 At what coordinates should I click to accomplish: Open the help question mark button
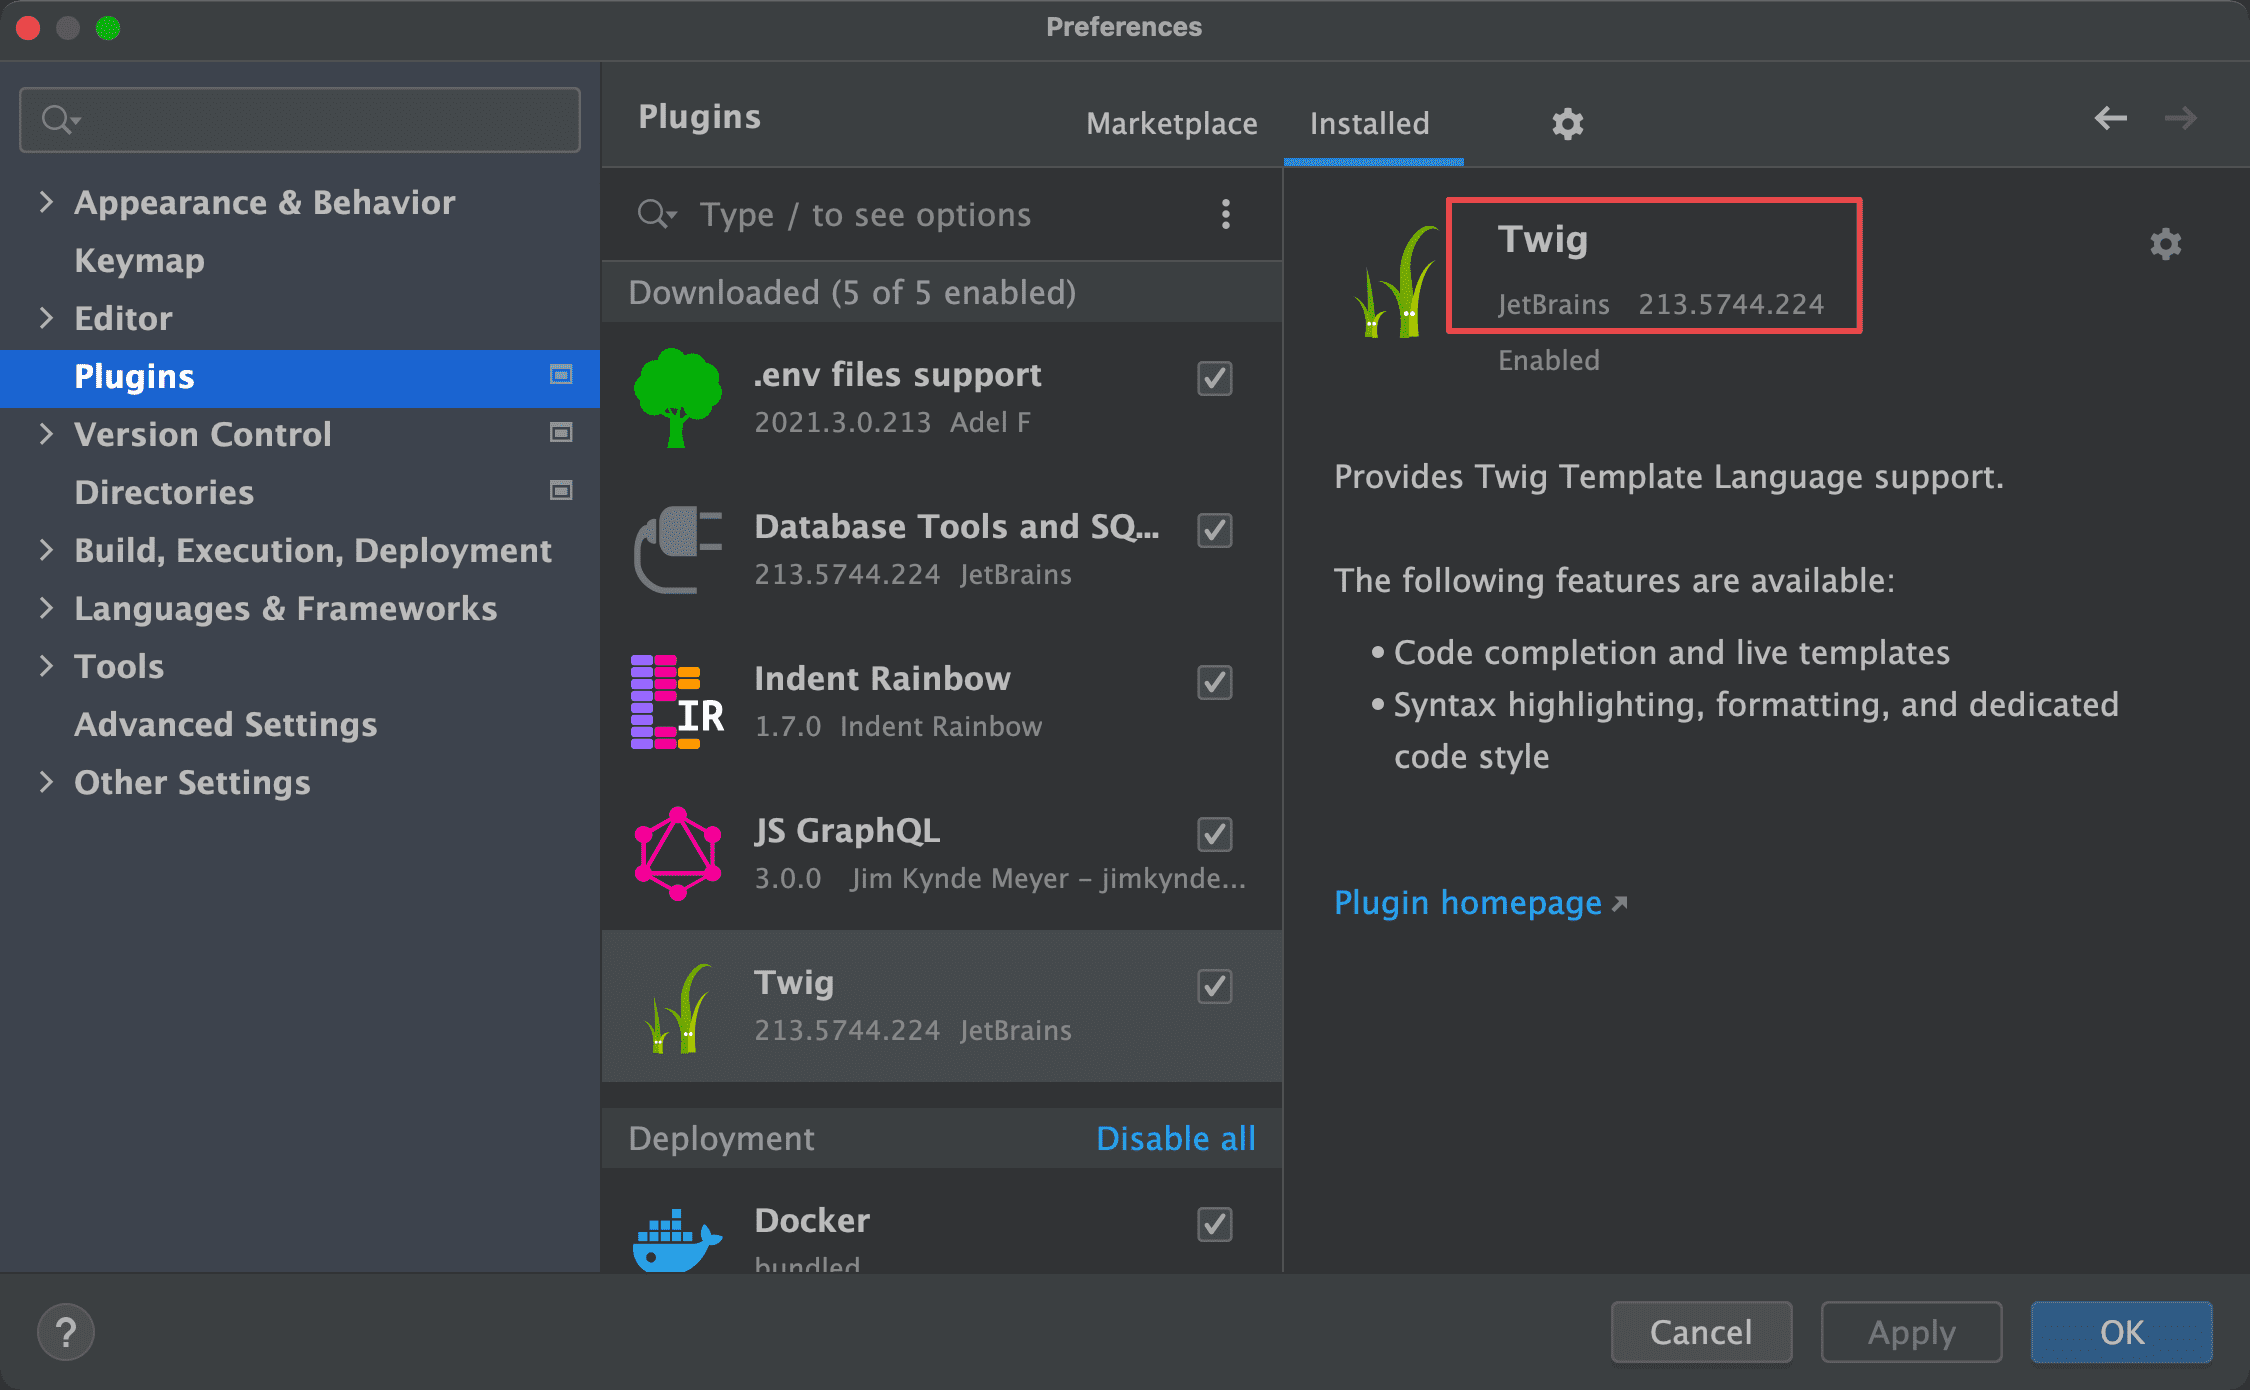(66, 1332)
